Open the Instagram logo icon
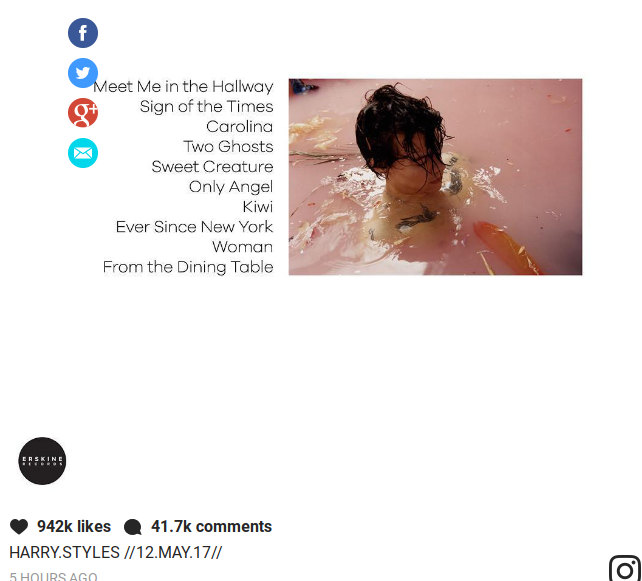 (625, 568)
